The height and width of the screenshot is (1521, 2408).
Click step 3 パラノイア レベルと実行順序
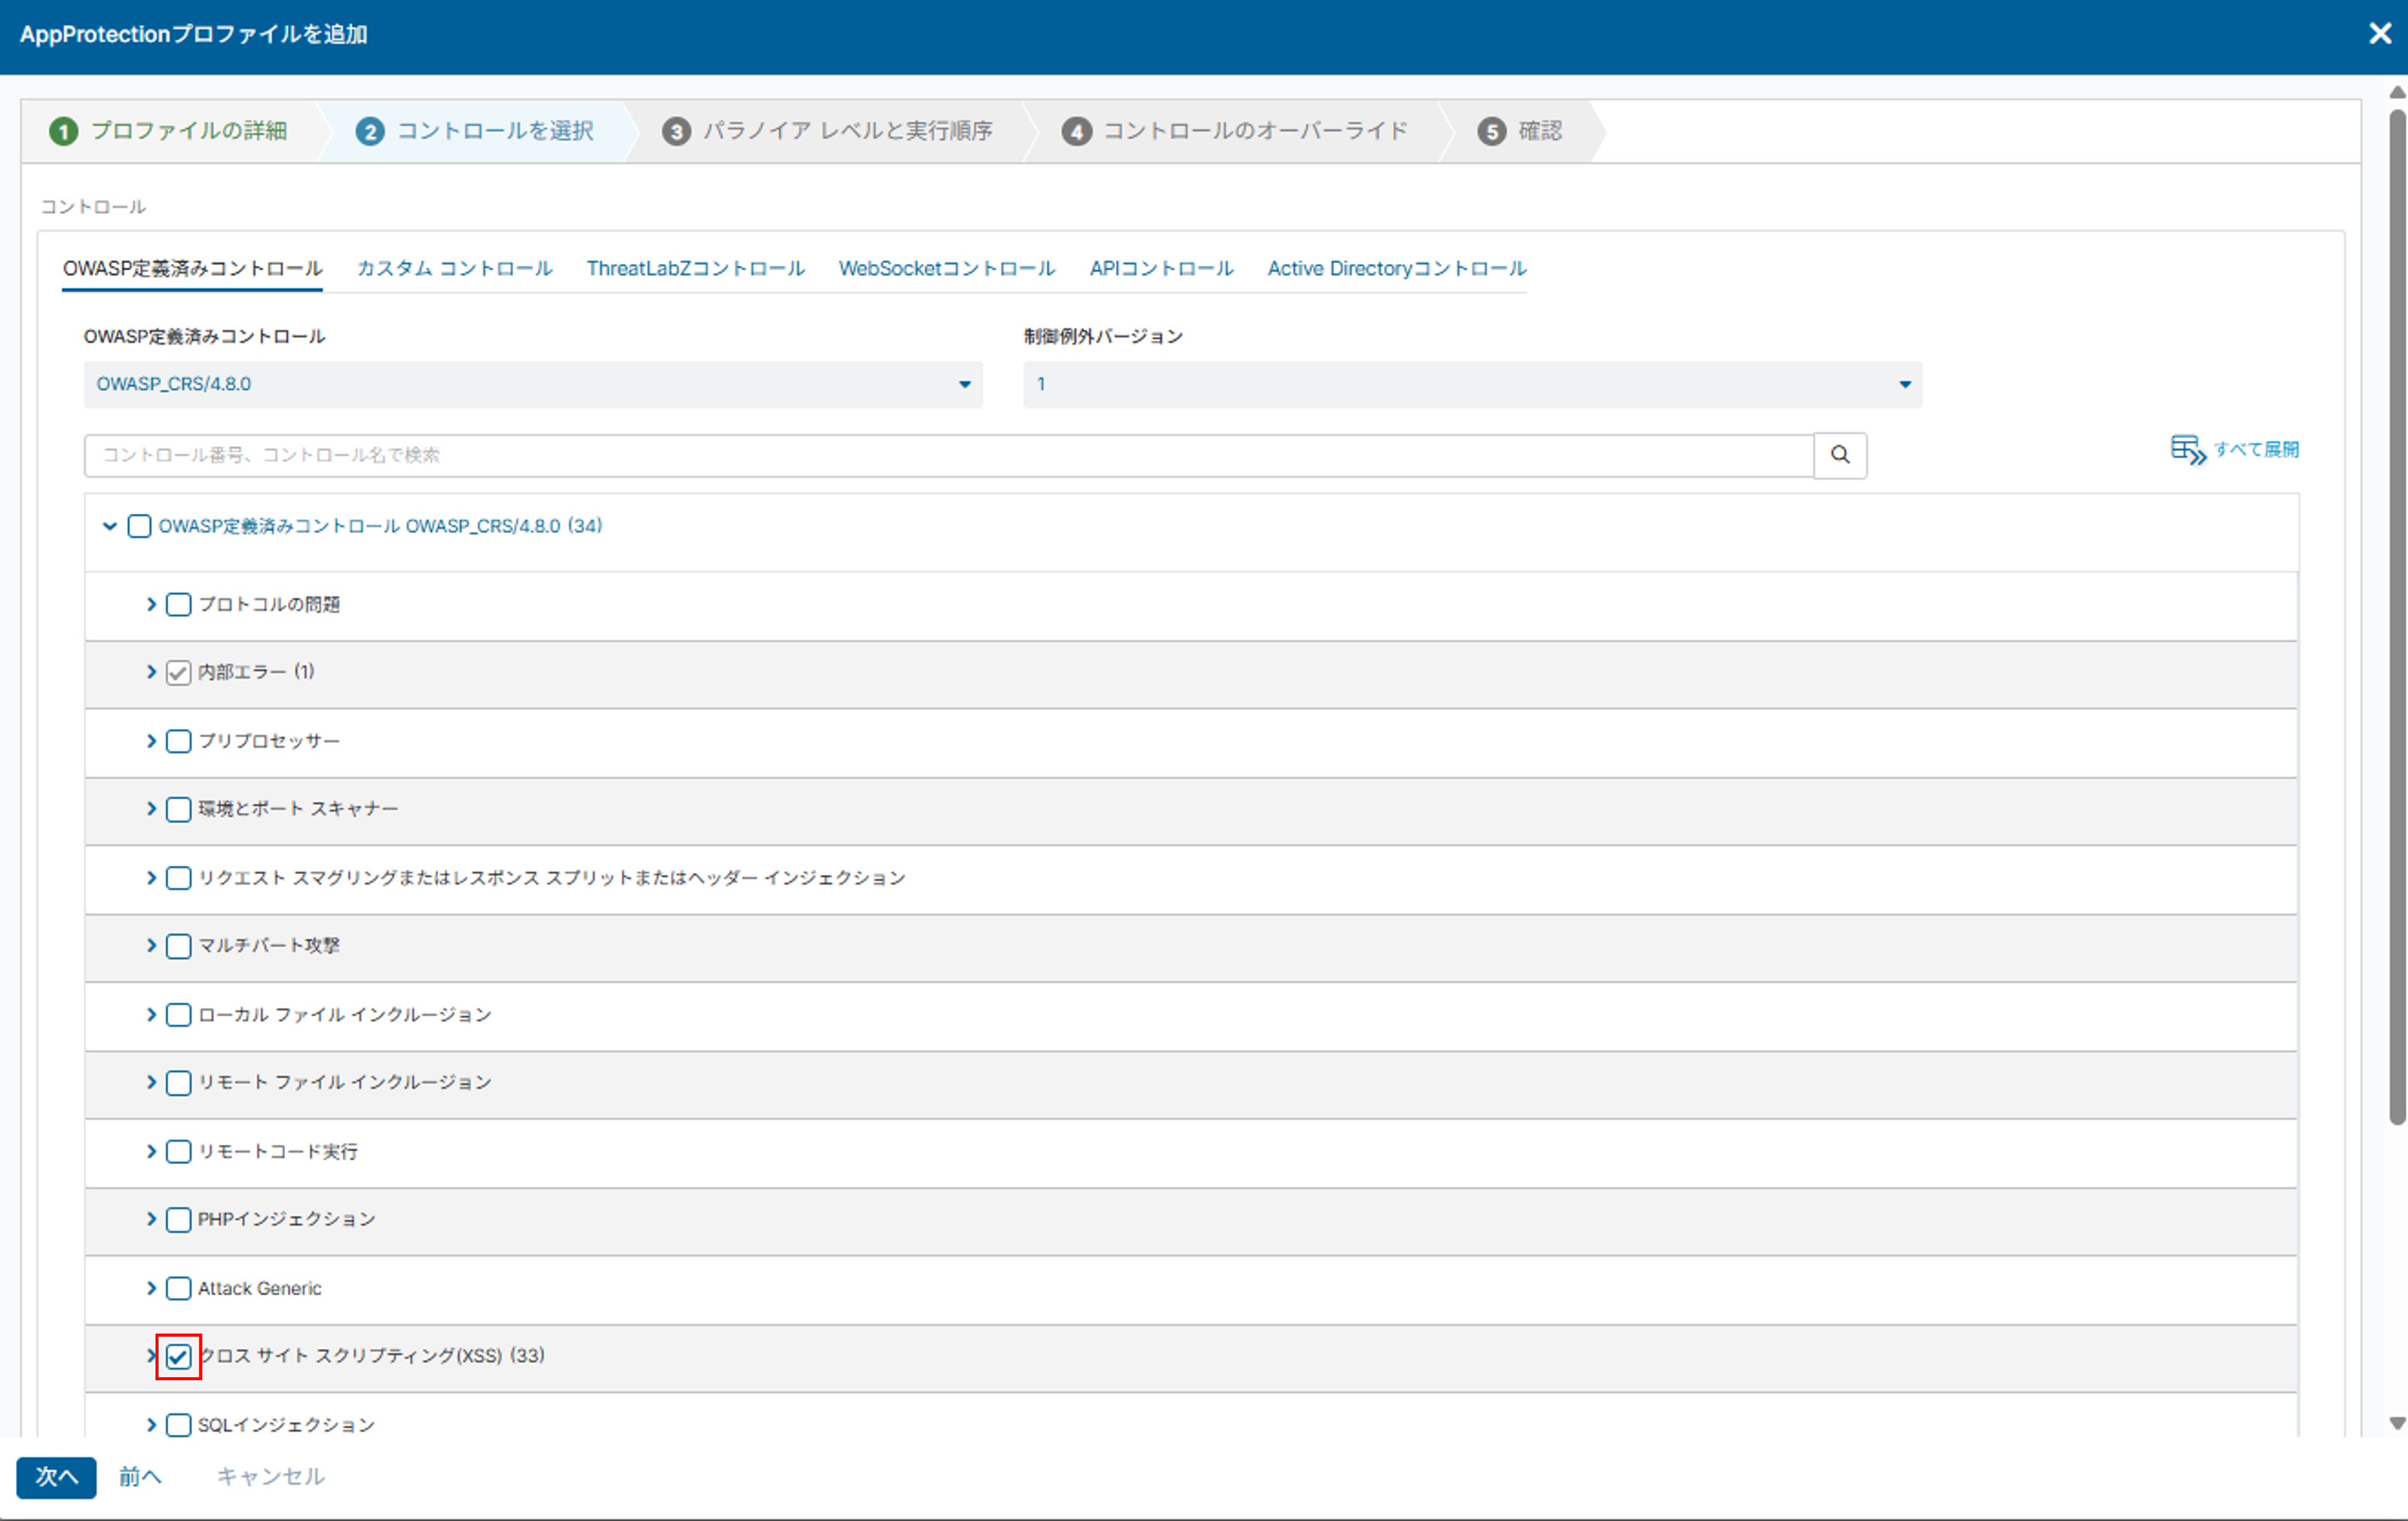[828, 131]
